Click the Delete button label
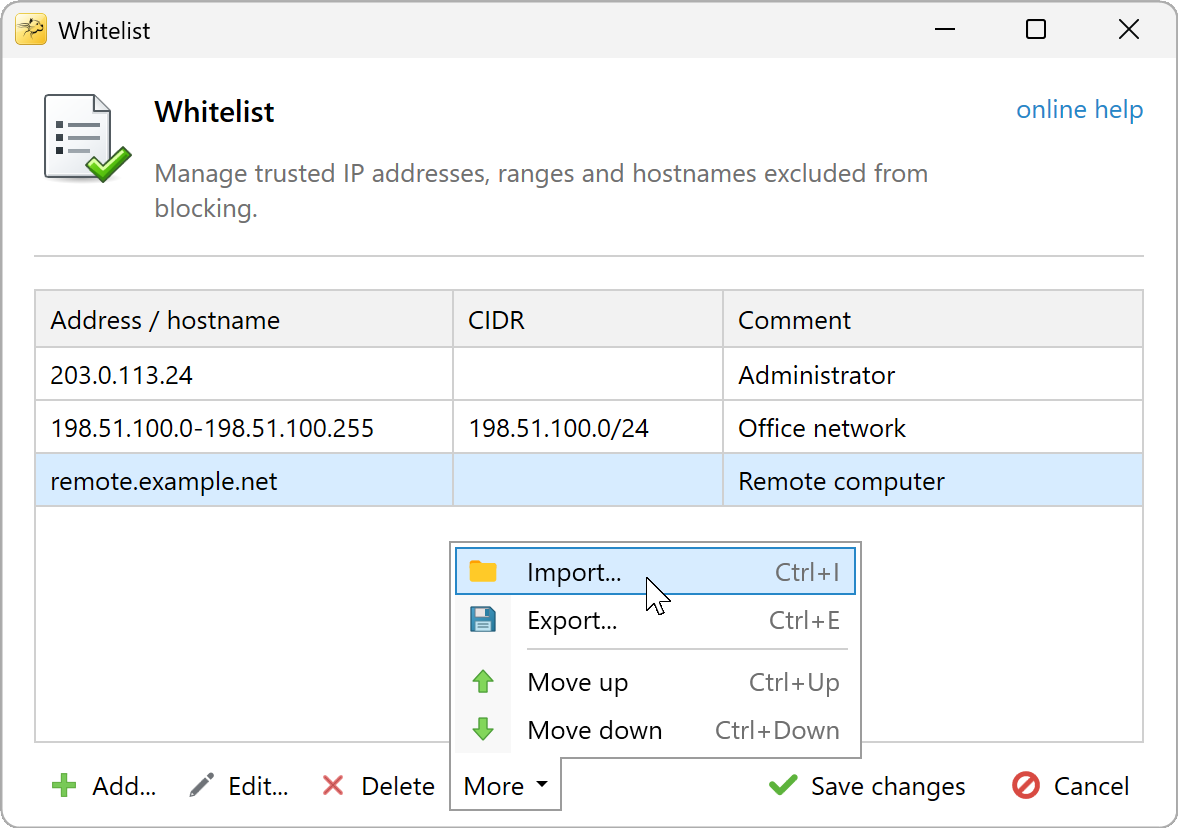Screen dimensions: 1178x828 coord(398,786)
